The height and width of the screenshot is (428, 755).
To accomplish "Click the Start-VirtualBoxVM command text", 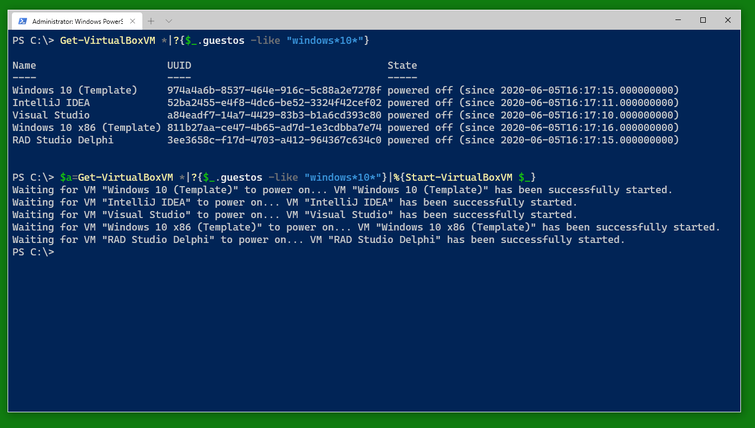I will click(x=459, y=178).
